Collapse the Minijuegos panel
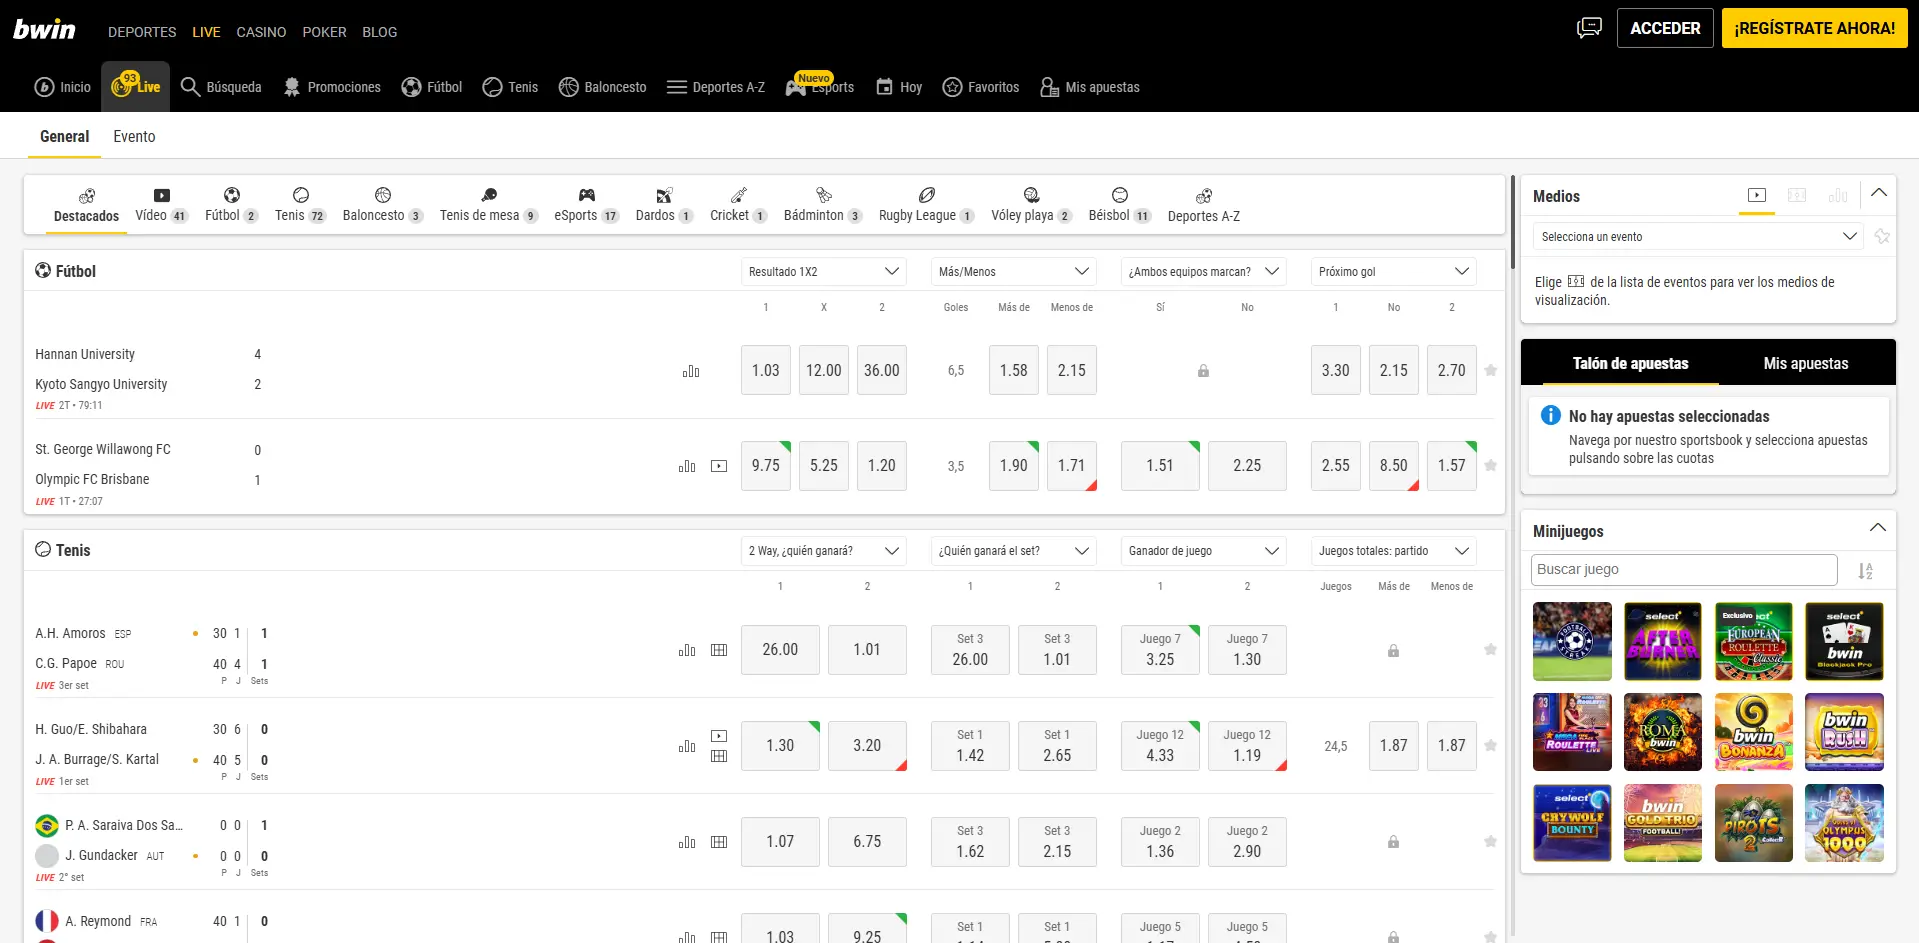 [x=1878, y=528]
